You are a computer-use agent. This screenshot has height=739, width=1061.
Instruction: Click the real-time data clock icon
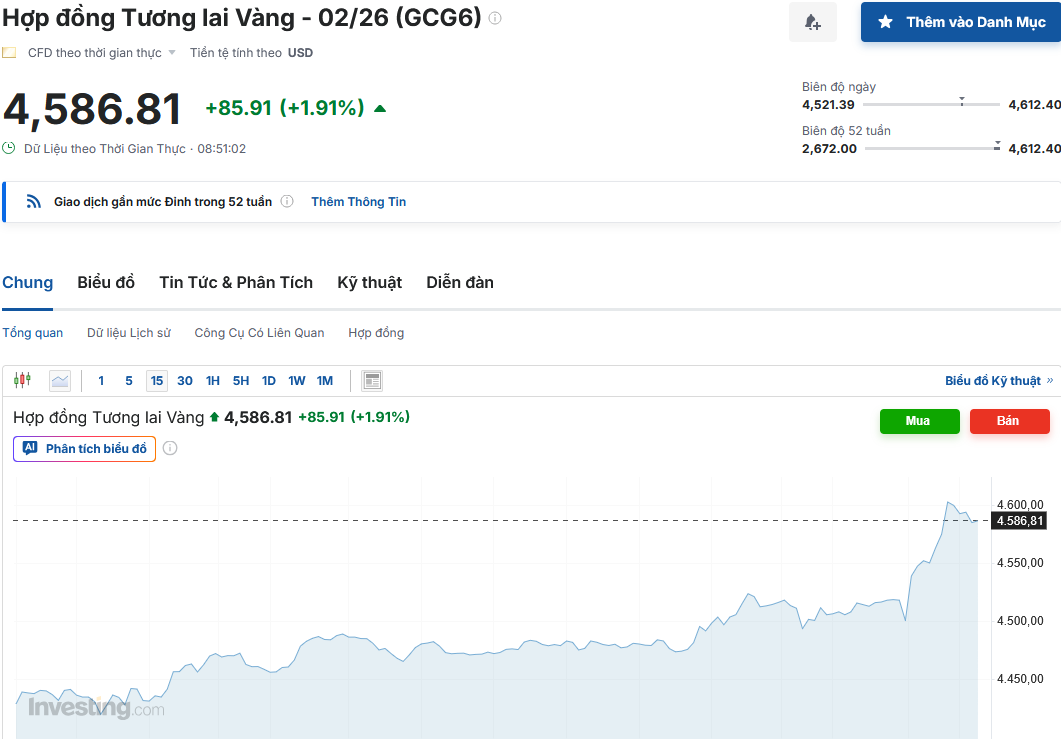tap(9, 148)
